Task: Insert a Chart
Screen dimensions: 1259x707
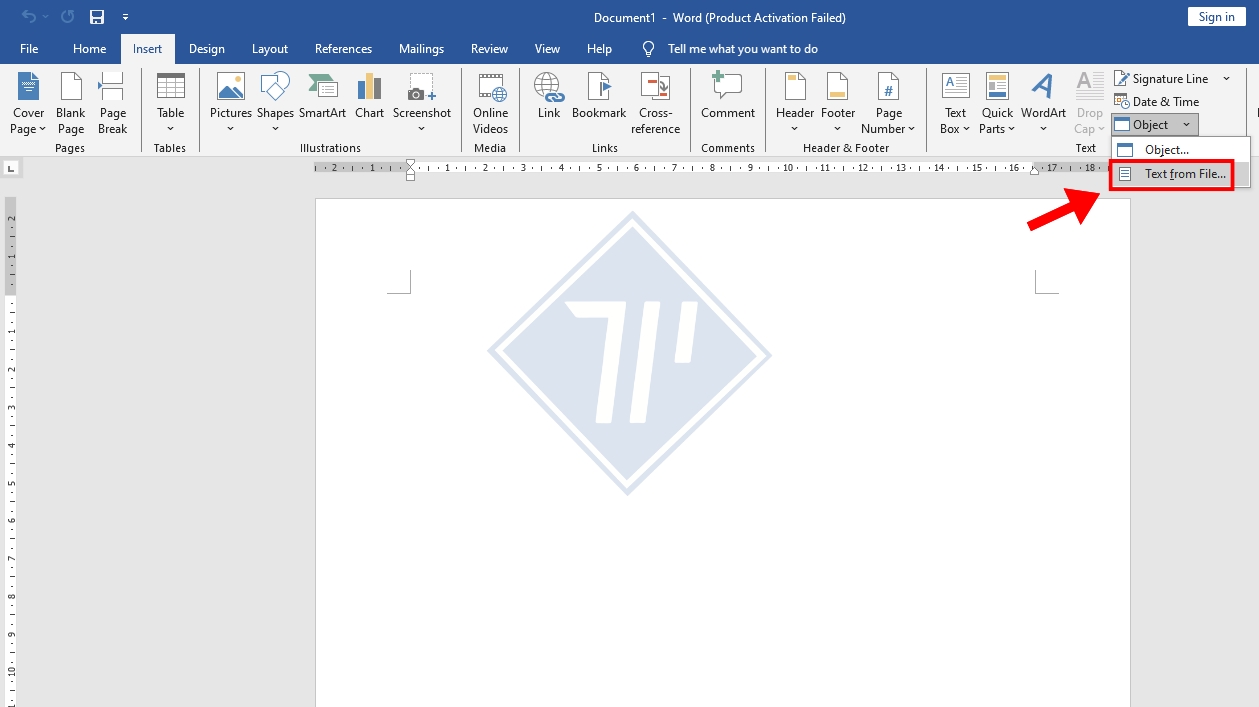Action: 369,96
